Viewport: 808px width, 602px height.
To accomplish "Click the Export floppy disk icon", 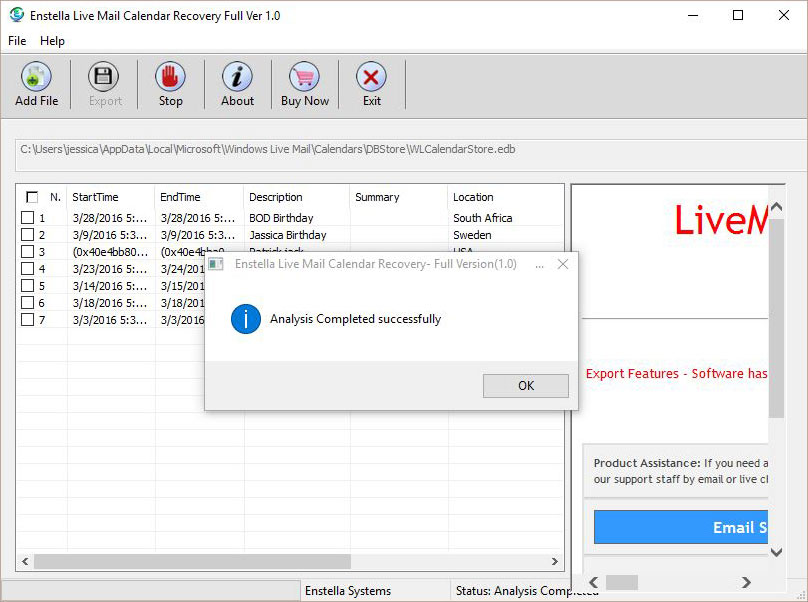I will point(104,78).
